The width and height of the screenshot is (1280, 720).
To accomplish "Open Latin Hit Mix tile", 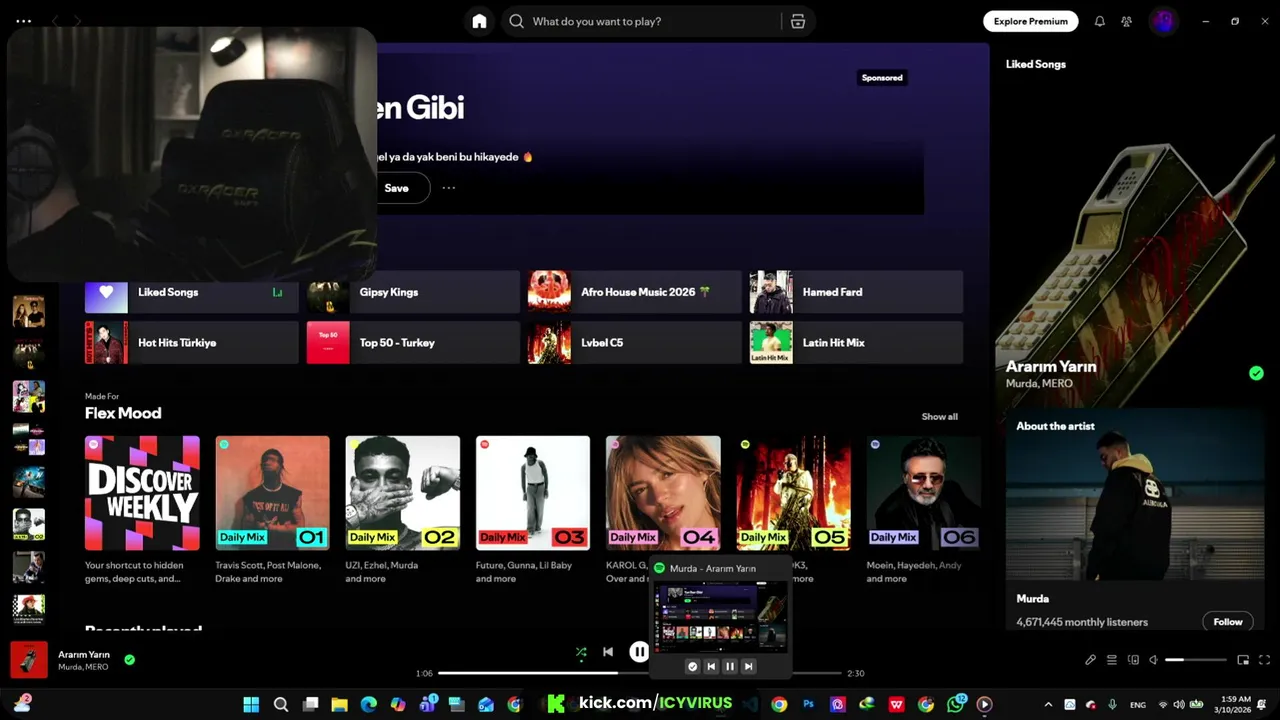I will coord(856,342).
